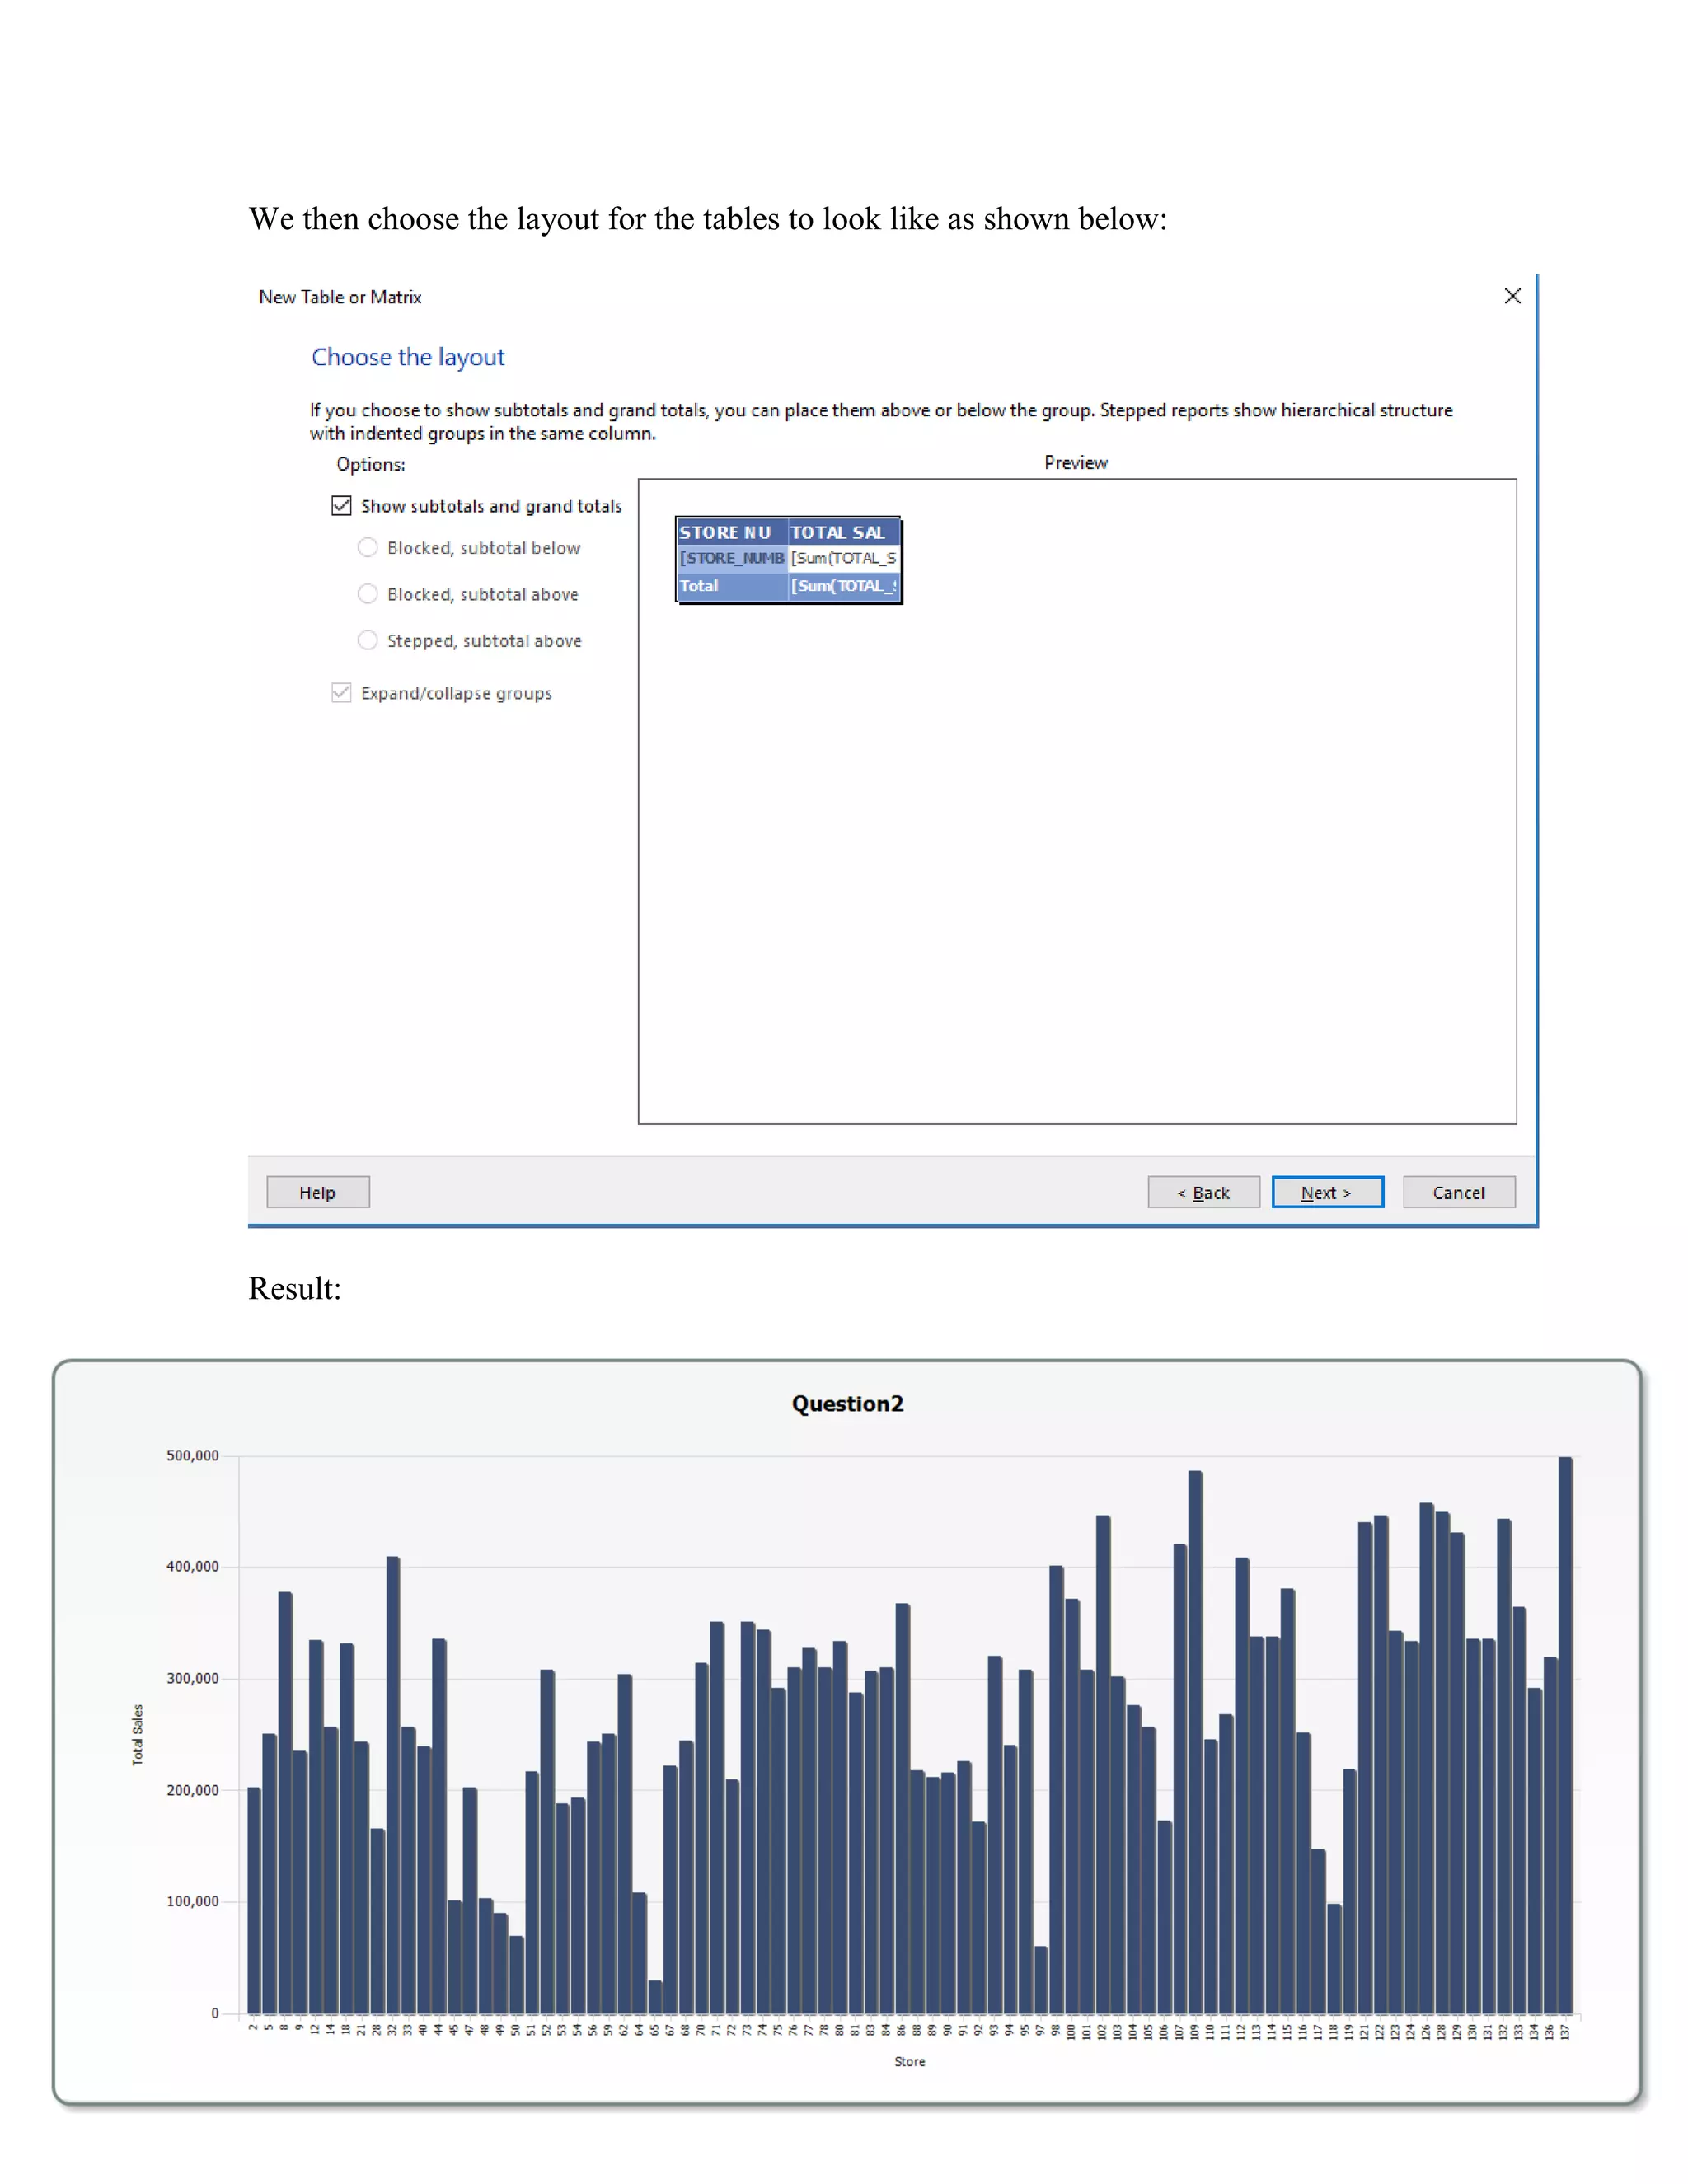Image resolution: width=1688 pixels, height=2184 pixels.
Task: Toggle Show subtotals and grand totals checkbox
Action: click(342, 506)
